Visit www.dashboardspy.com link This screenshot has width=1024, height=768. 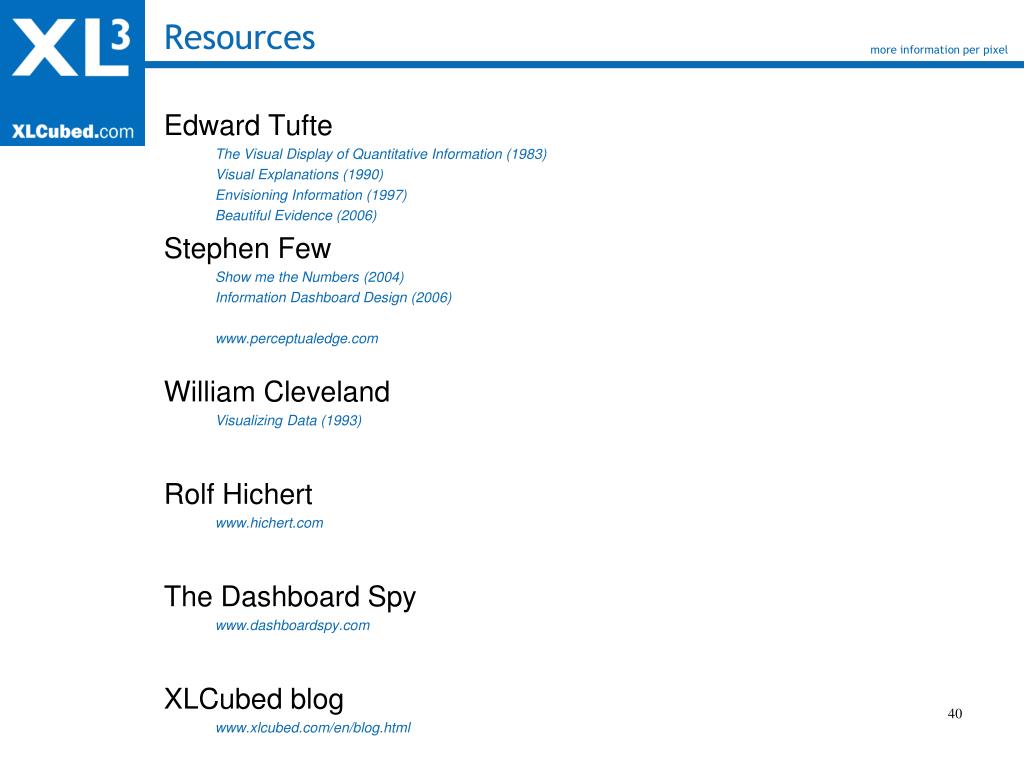293,626
